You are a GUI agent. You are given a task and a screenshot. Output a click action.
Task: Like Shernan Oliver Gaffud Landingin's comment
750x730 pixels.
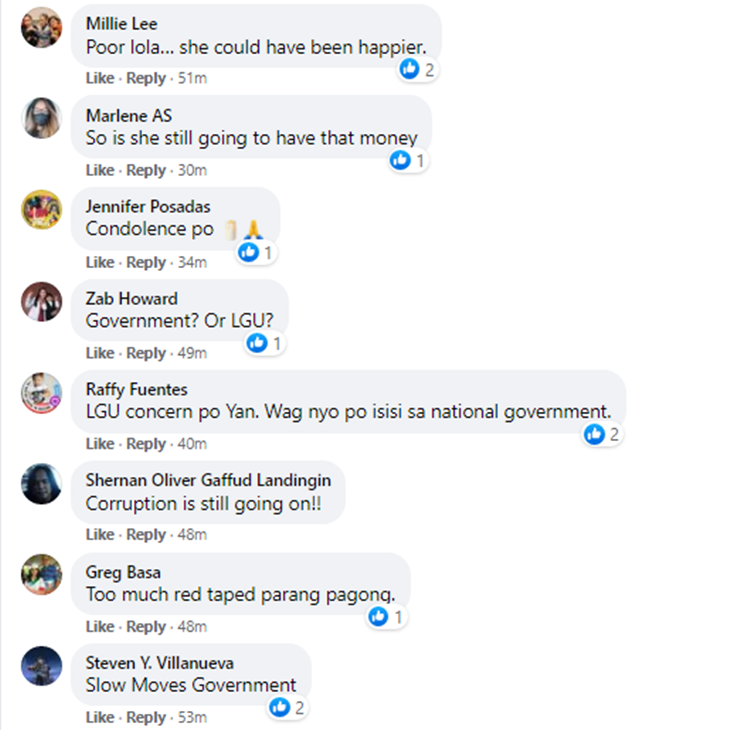click(100, 534)
